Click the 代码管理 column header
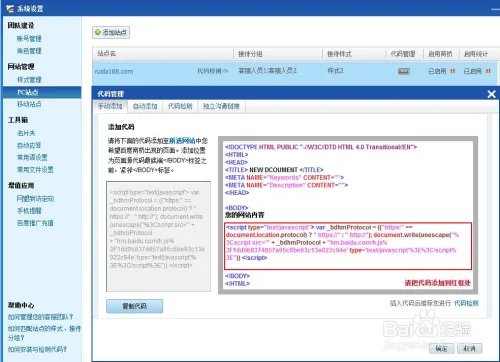This screenshot has width=500, height=362. pos(403,54)
